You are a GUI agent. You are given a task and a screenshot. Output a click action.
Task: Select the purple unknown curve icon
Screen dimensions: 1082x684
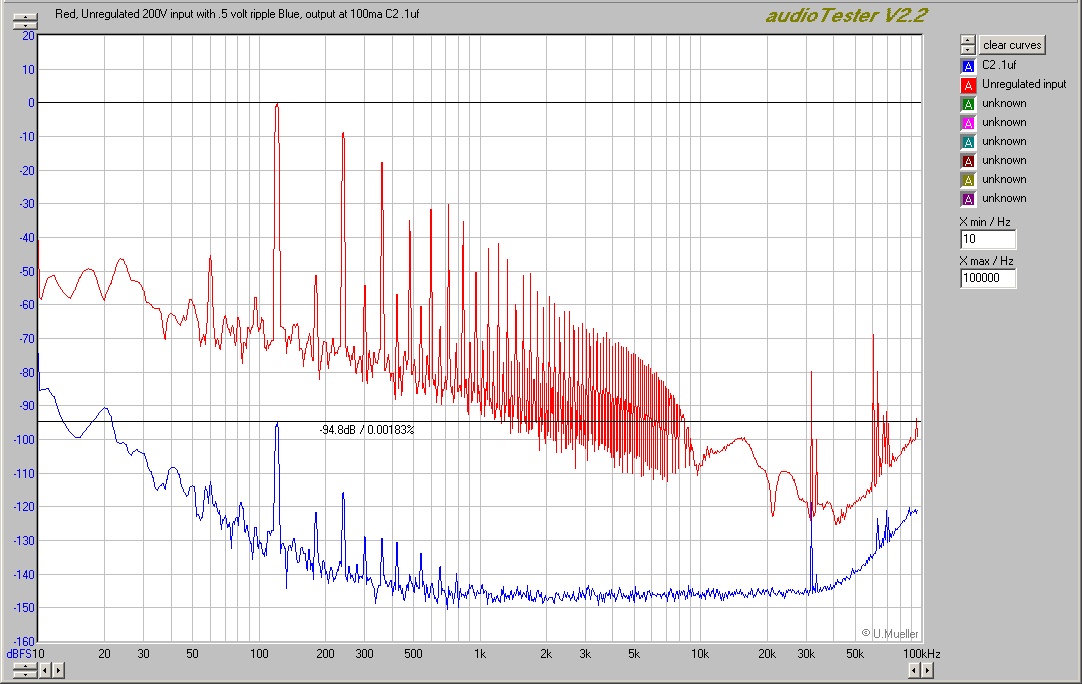tap(967, 198)
